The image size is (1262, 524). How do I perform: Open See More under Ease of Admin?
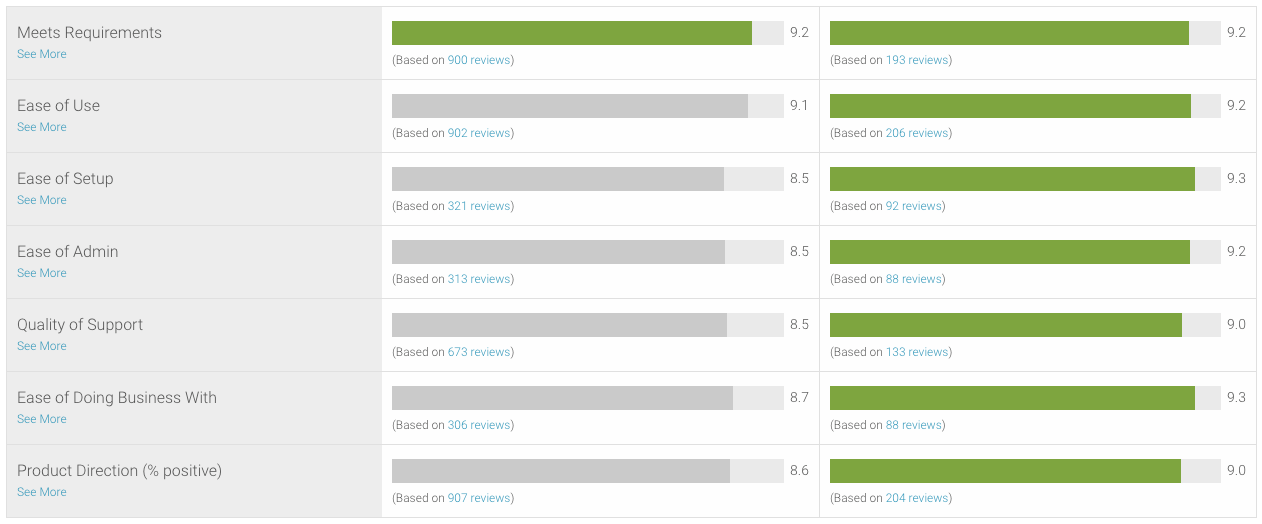click(42, 273)
